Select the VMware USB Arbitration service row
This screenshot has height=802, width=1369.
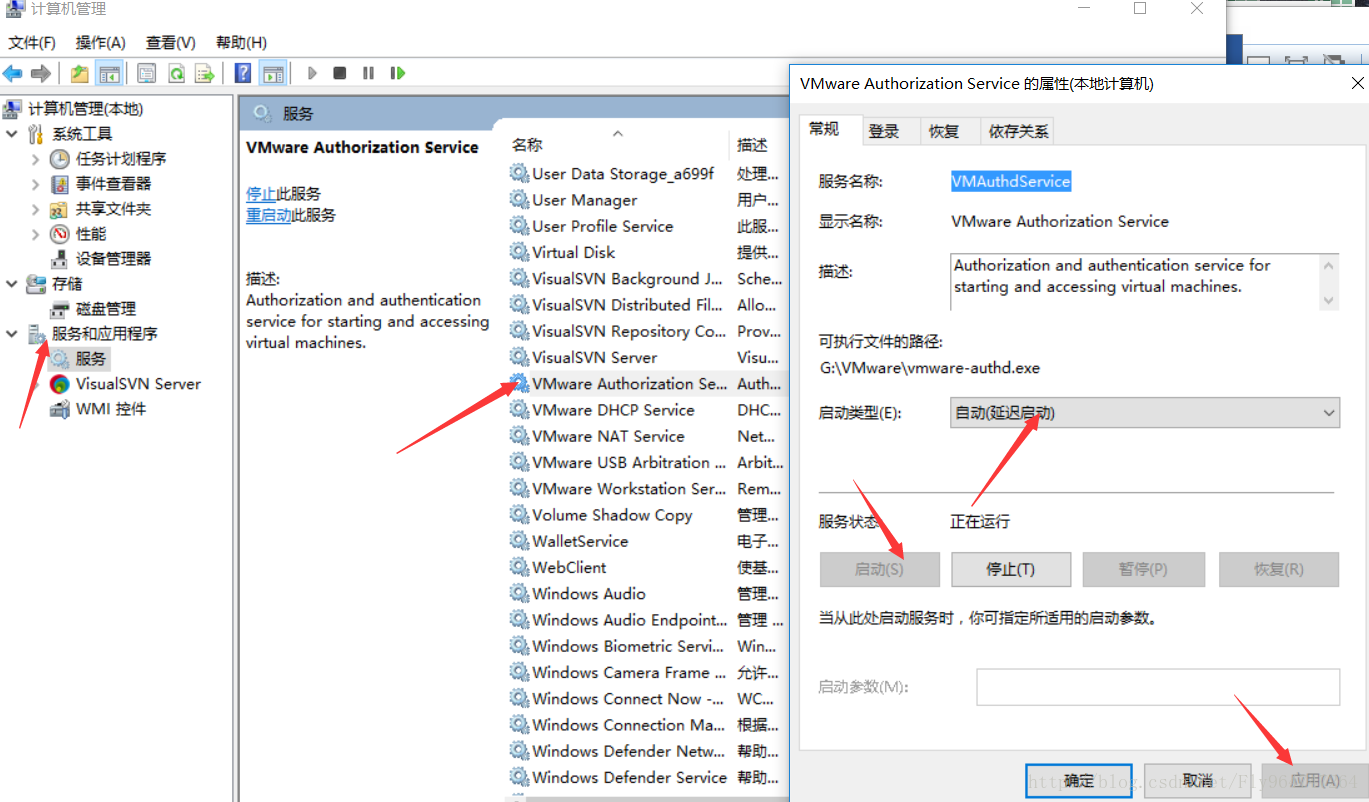(648, 462)
